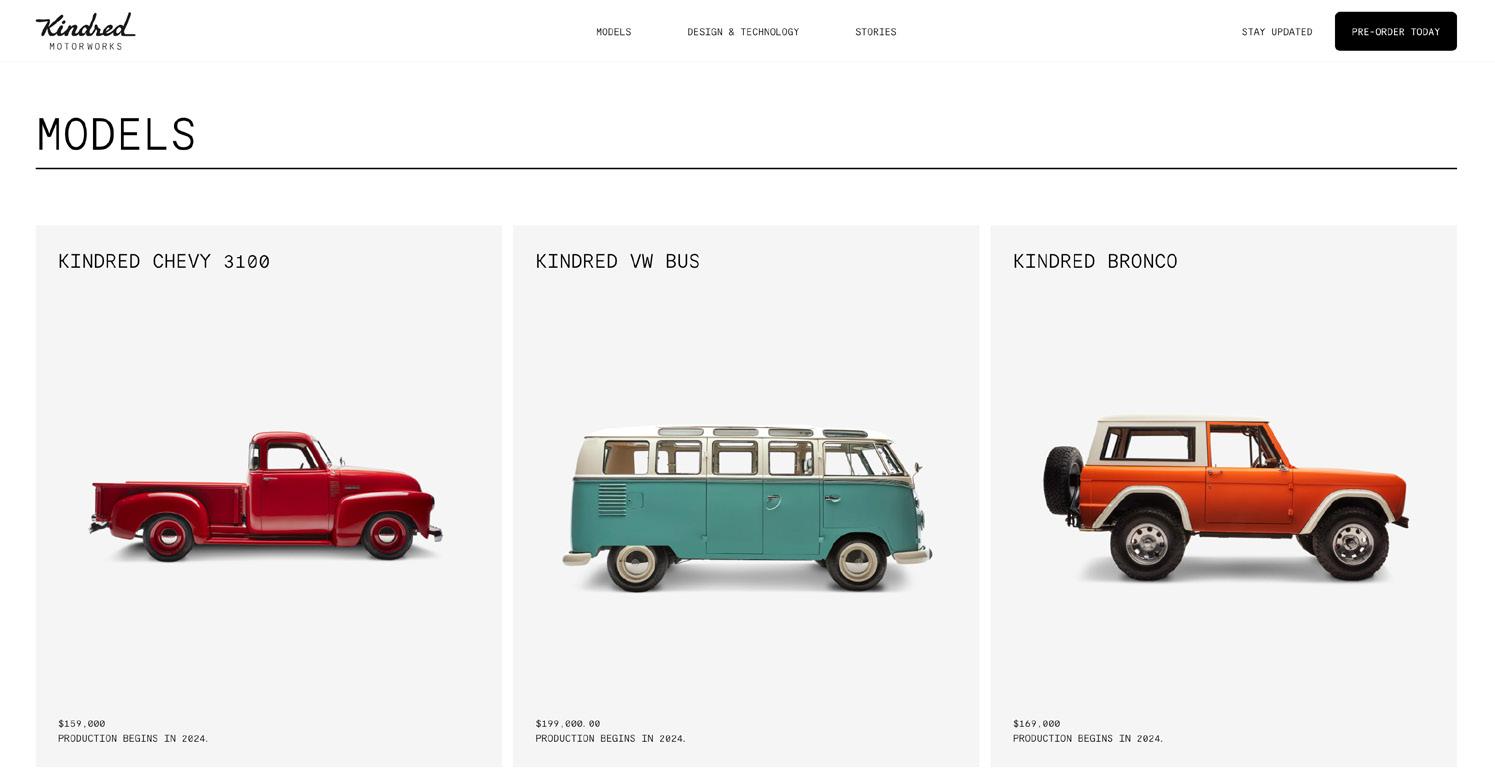Click the $199,000.00 VW Bus price

coord(567,724)
